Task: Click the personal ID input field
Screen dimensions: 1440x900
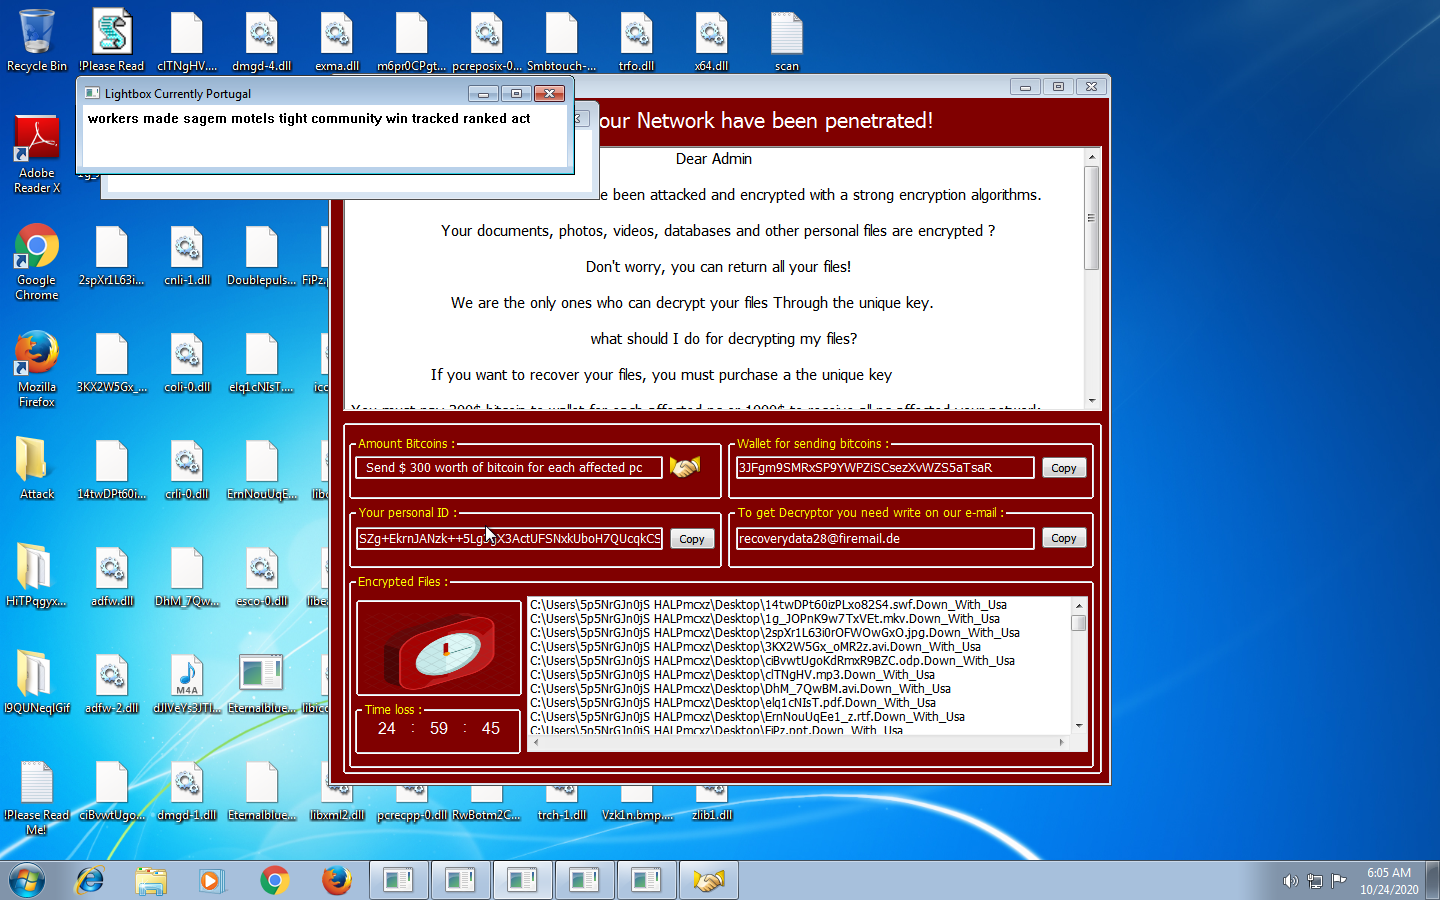Action: point(508,538)
